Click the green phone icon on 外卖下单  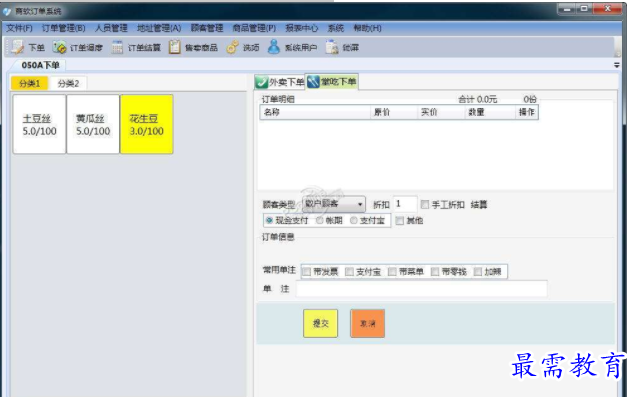tap(262, 82)
